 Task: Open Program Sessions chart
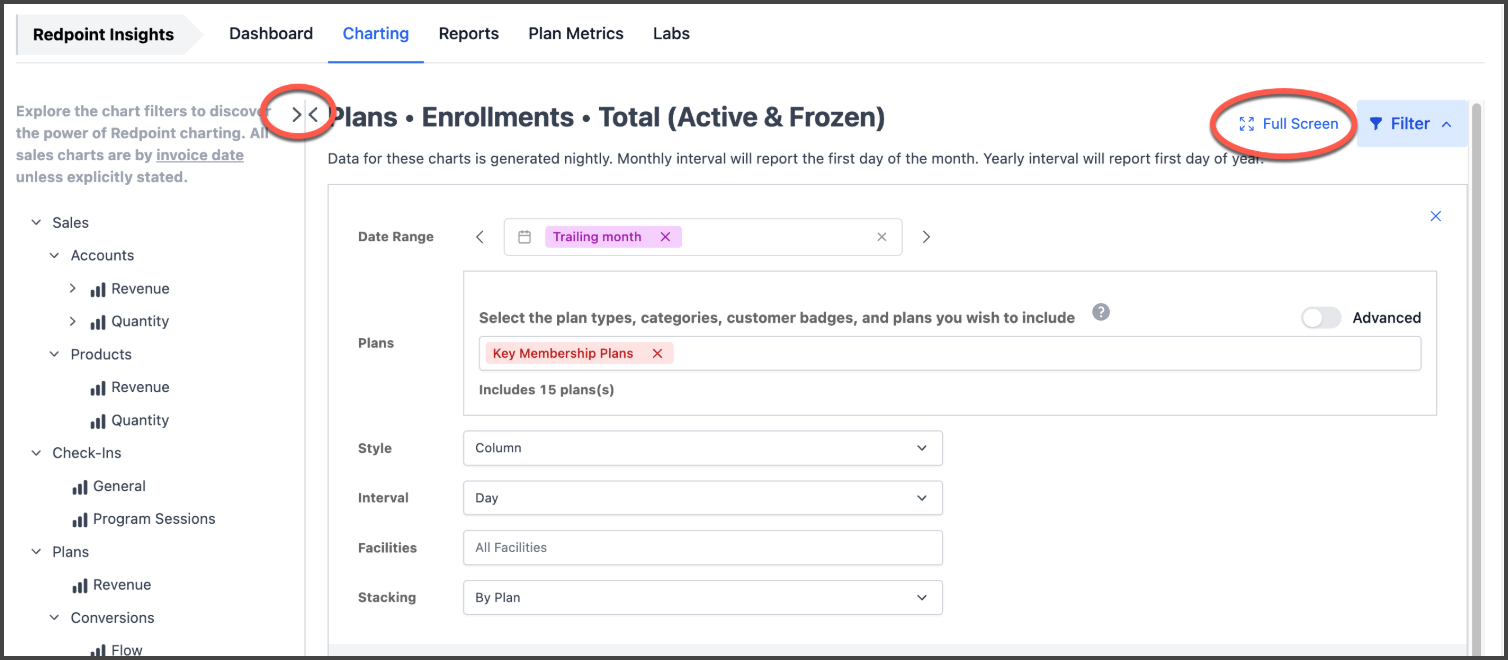153,519
